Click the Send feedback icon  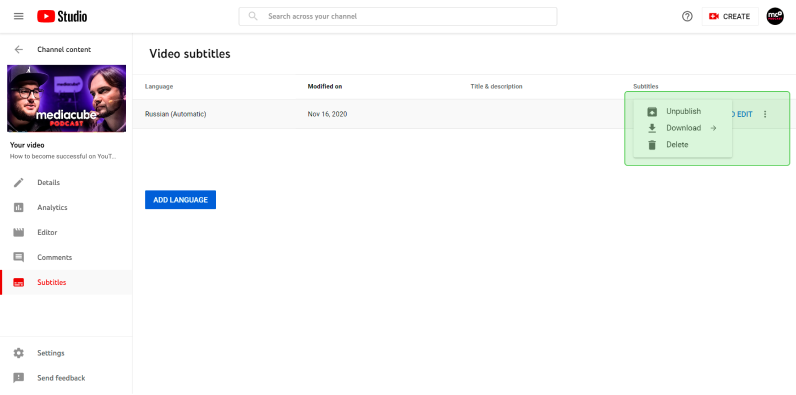pyautogui.click(x=19, y=378)
